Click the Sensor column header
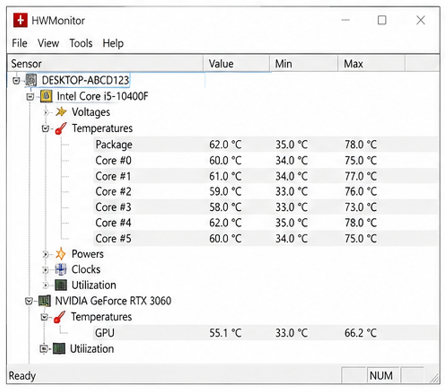The image size is (445, 392). [105, 64]
